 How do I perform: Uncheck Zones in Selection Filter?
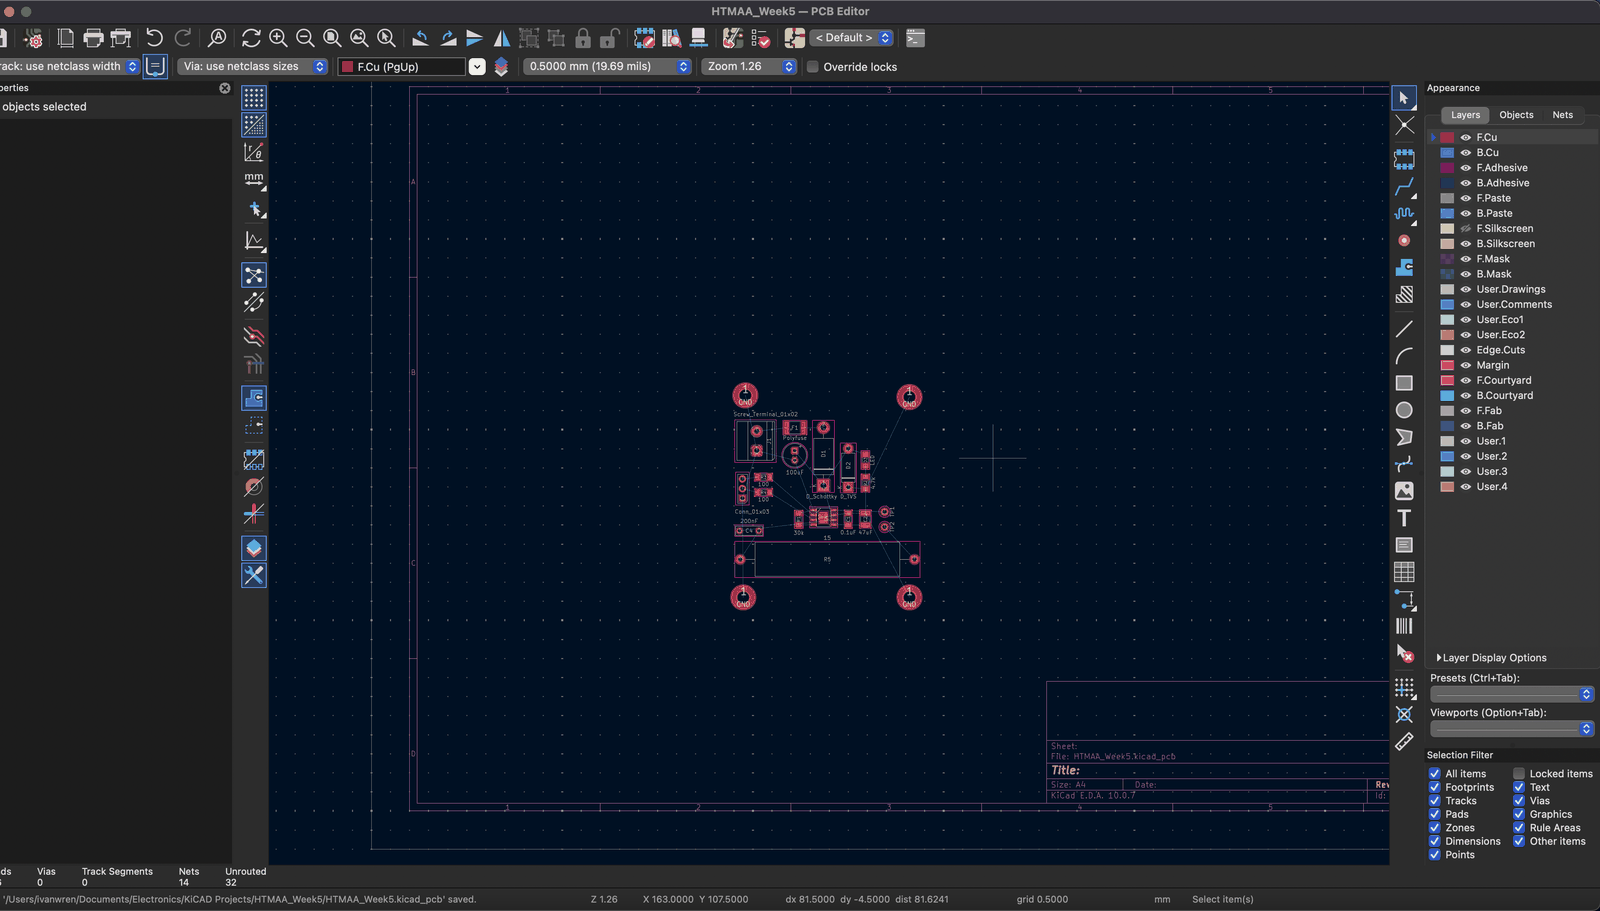click(1434, 828)
